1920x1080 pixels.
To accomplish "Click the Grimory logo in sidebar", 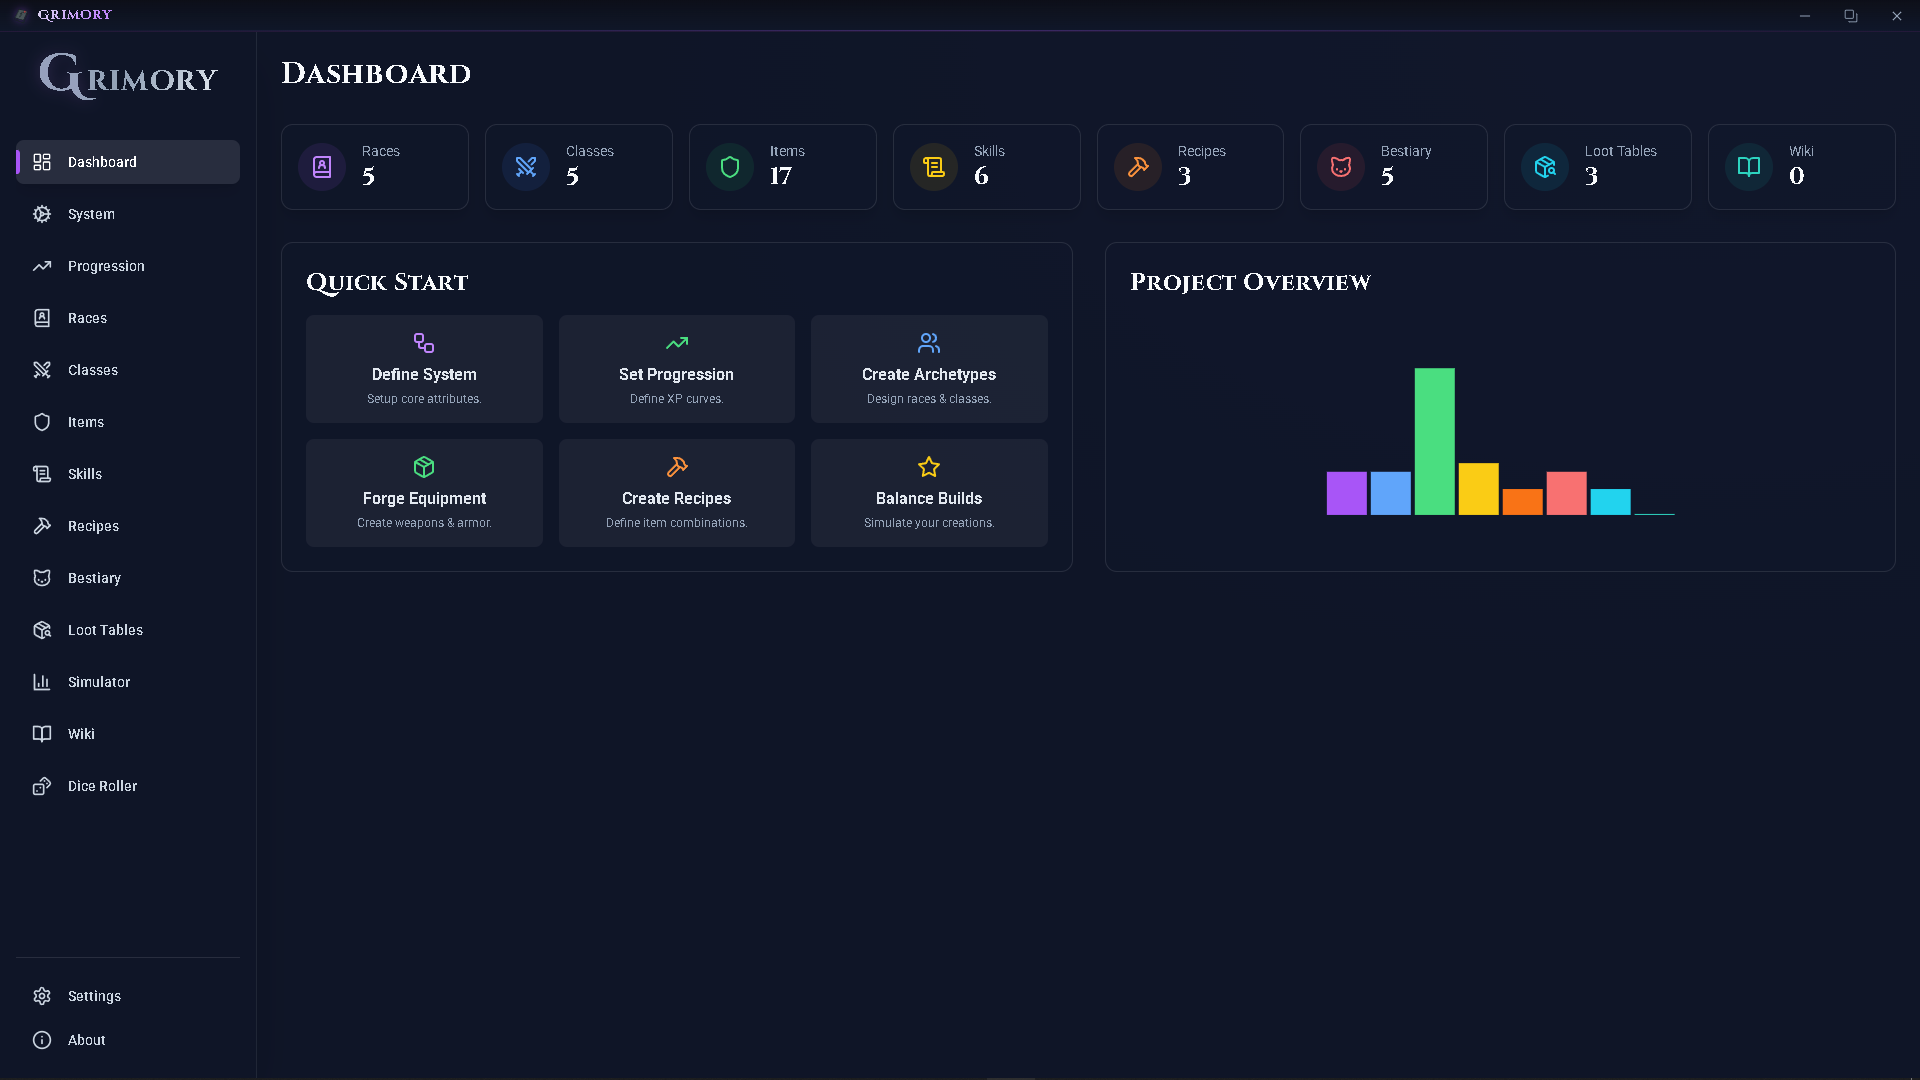I will (x=128, y=76).
